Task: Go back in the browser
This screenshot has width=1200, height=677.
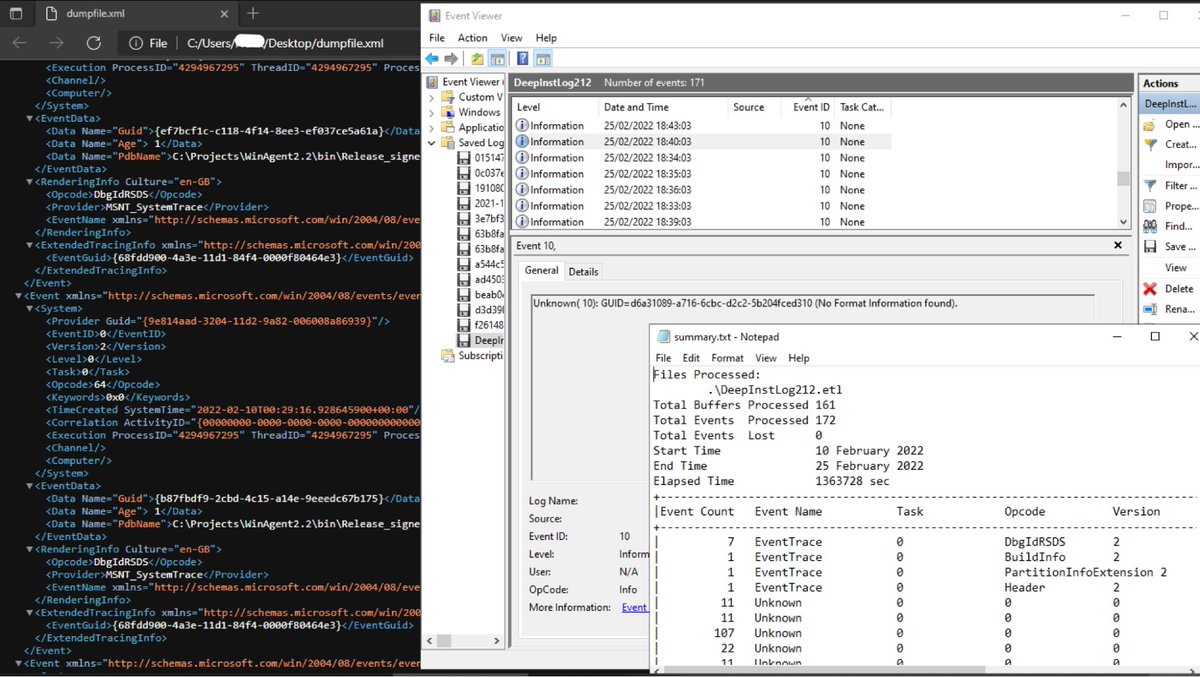Action: pos(20,43)
